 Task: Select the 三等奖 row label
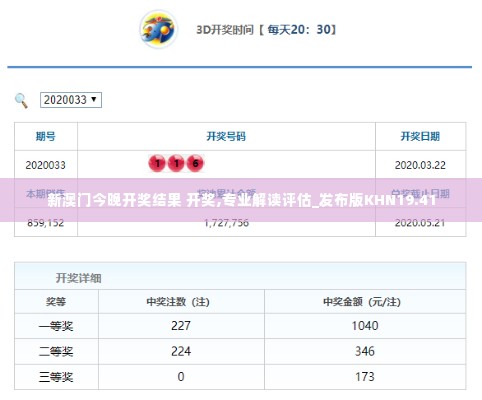coord(56,377)
